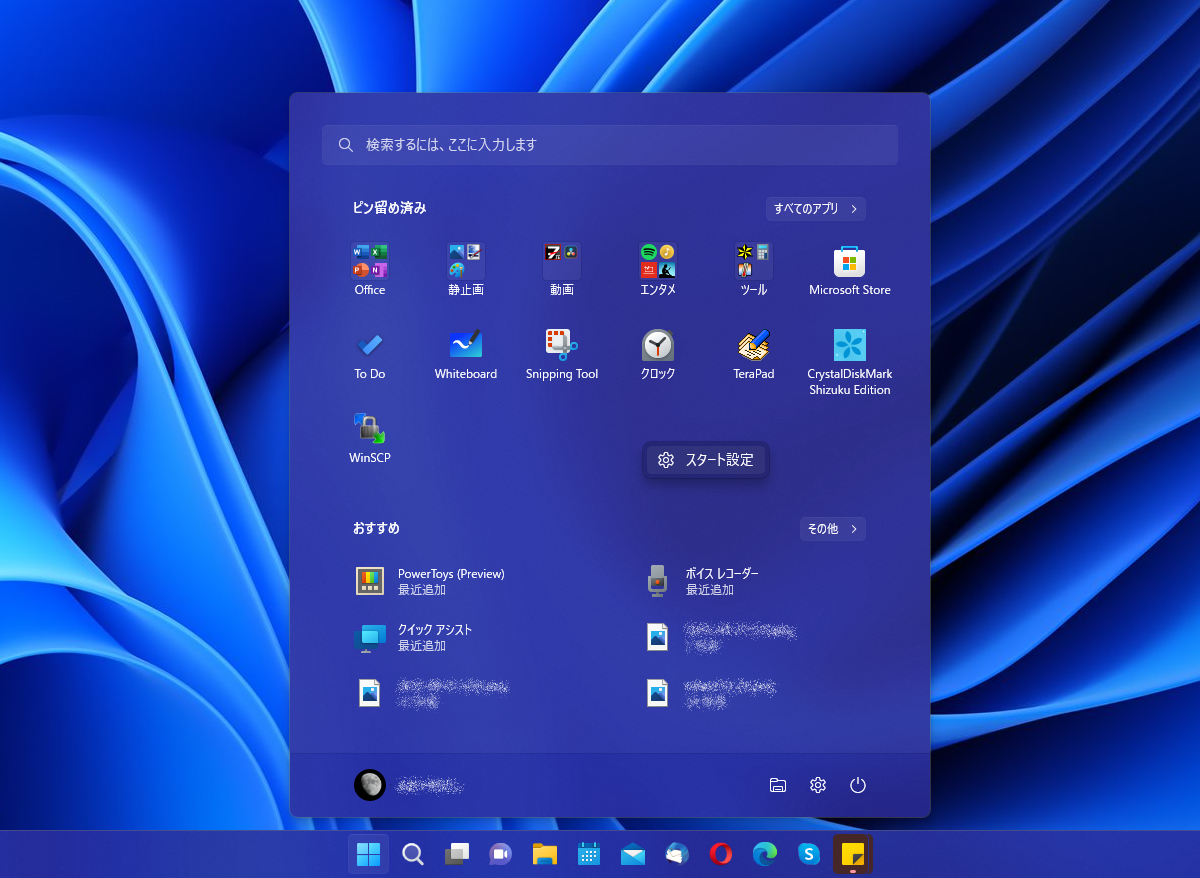The image size is (1200, 878).
Task: Click the おすすめ heading text
Action: [376, 528]
